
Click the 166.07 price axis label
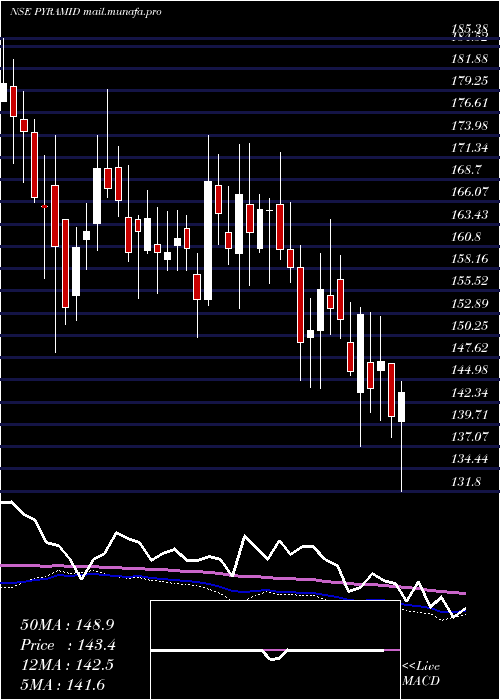click(469, 193)
